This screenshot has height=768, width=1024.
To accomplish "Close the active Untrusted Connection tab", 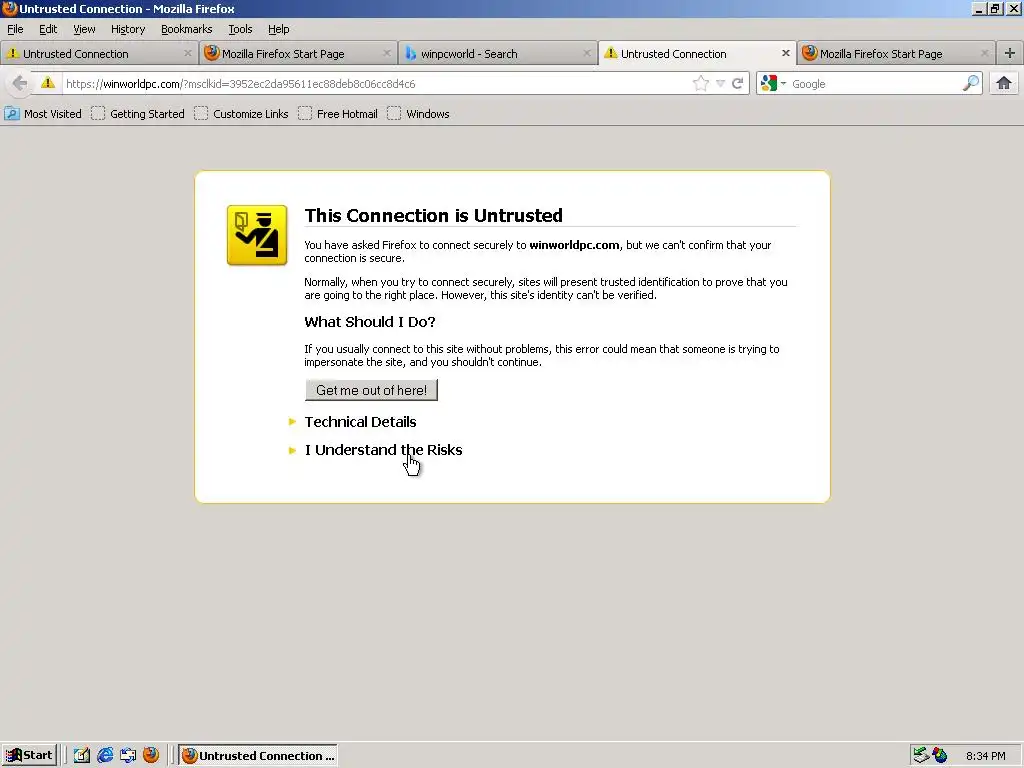I will pos(786,53).
